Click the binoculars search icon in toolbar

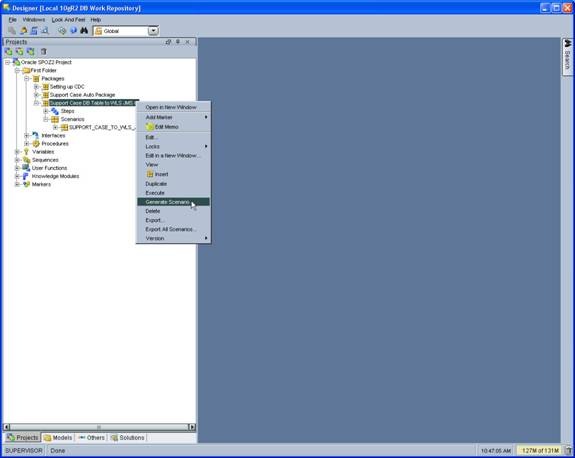[84, 30]
